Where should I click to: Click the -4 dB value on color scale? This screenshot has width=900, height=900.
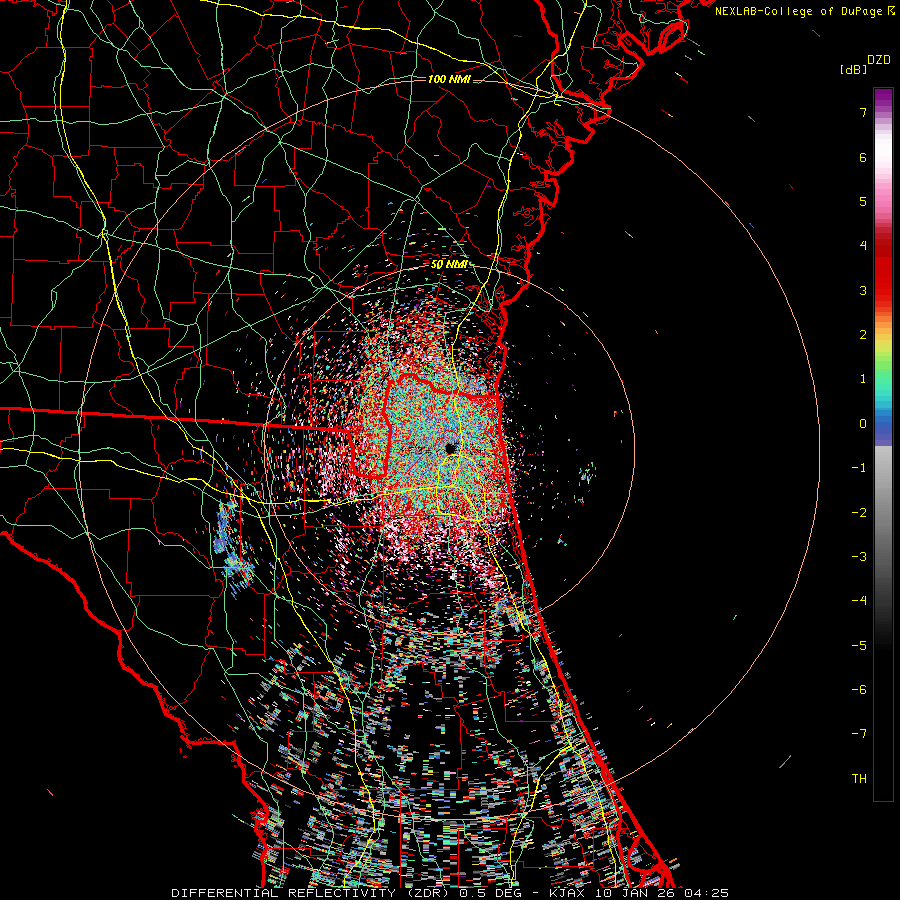(x=859, y=601)
